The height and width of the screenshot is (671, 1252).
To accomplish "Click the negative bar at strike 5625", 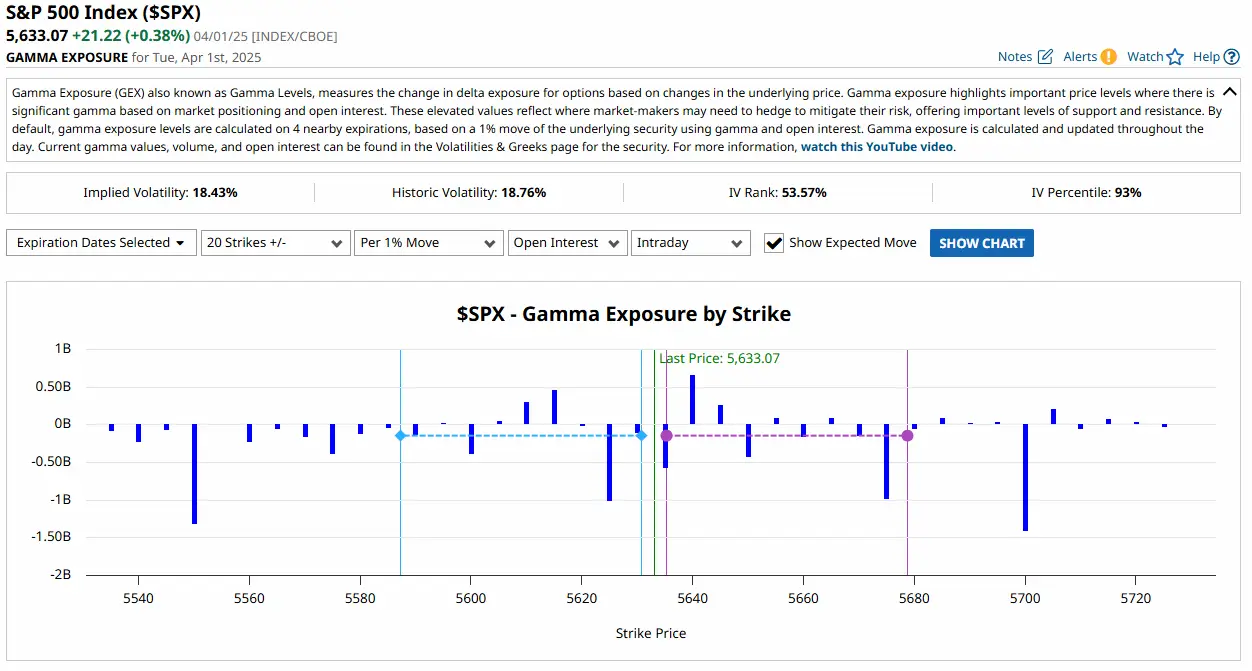I will pos(609,462).
